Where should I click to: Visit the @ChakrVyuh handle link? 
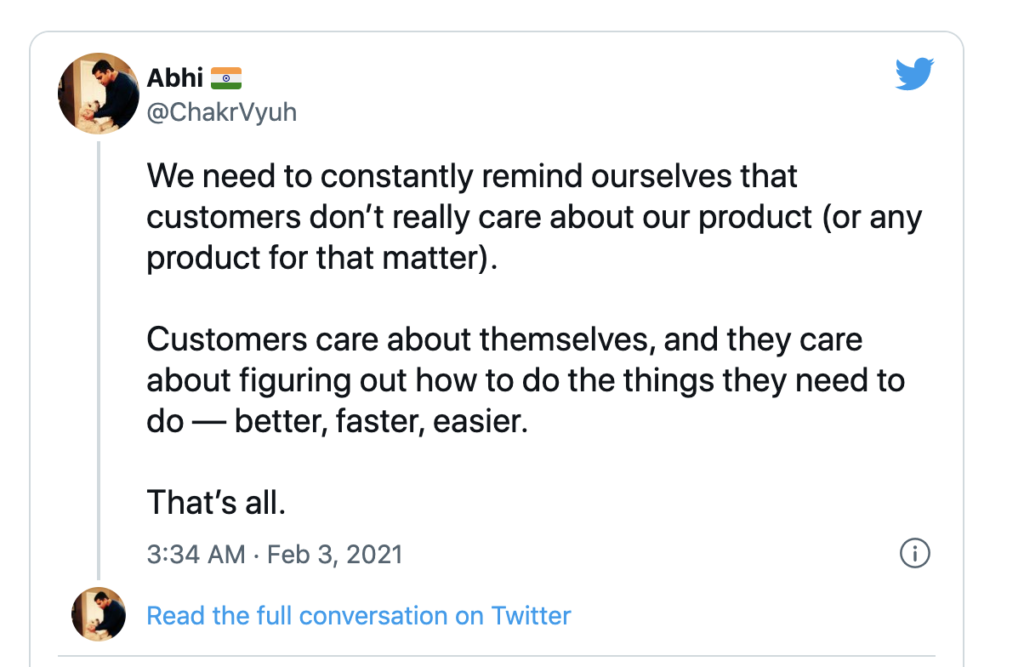(221, 112)
